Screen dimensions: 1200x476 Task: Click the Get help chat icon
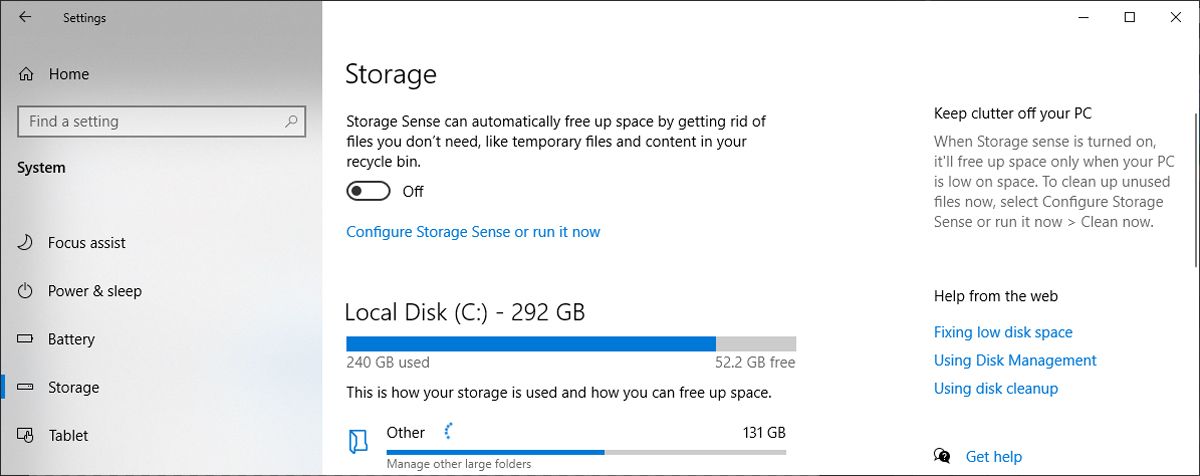tap(941, 457)
